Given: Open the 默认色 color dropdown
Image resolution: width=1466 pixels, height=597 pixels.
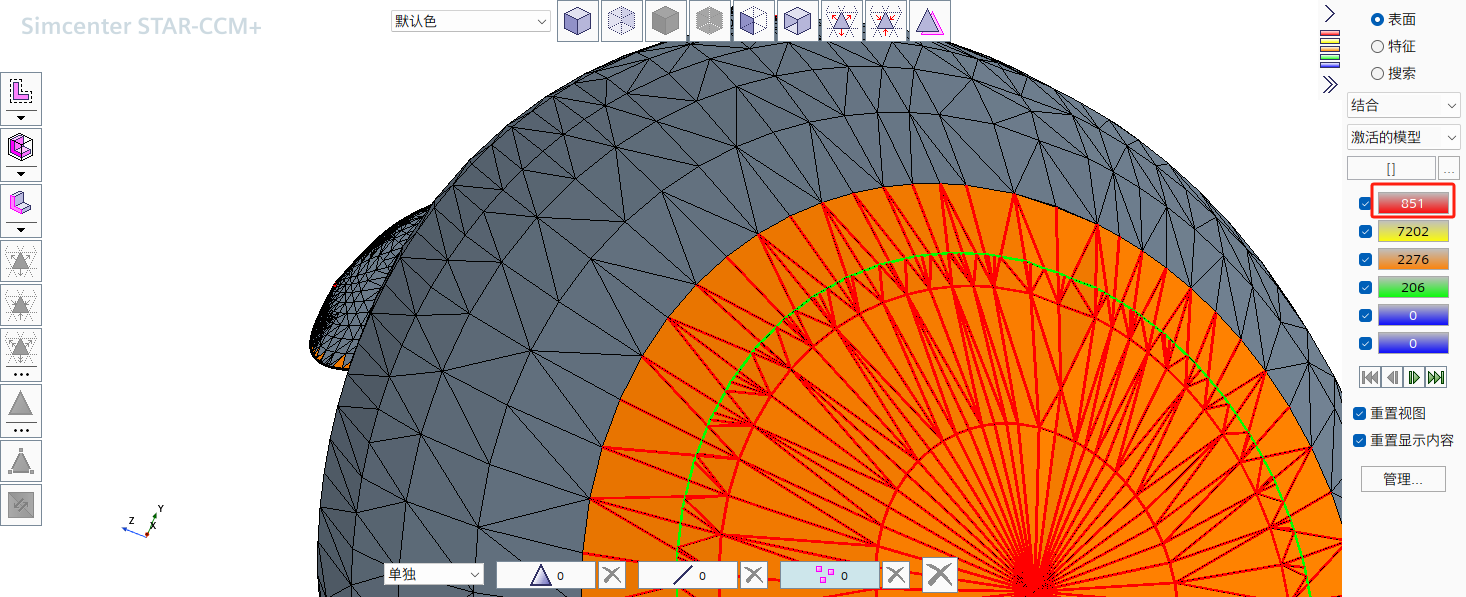Looking at the screenshot, I should tap(471, 21).
